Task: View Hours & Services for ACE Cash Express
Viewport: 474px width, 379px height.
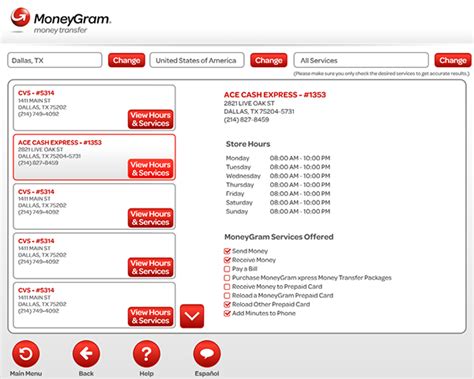Action: (x=151, y=169)
